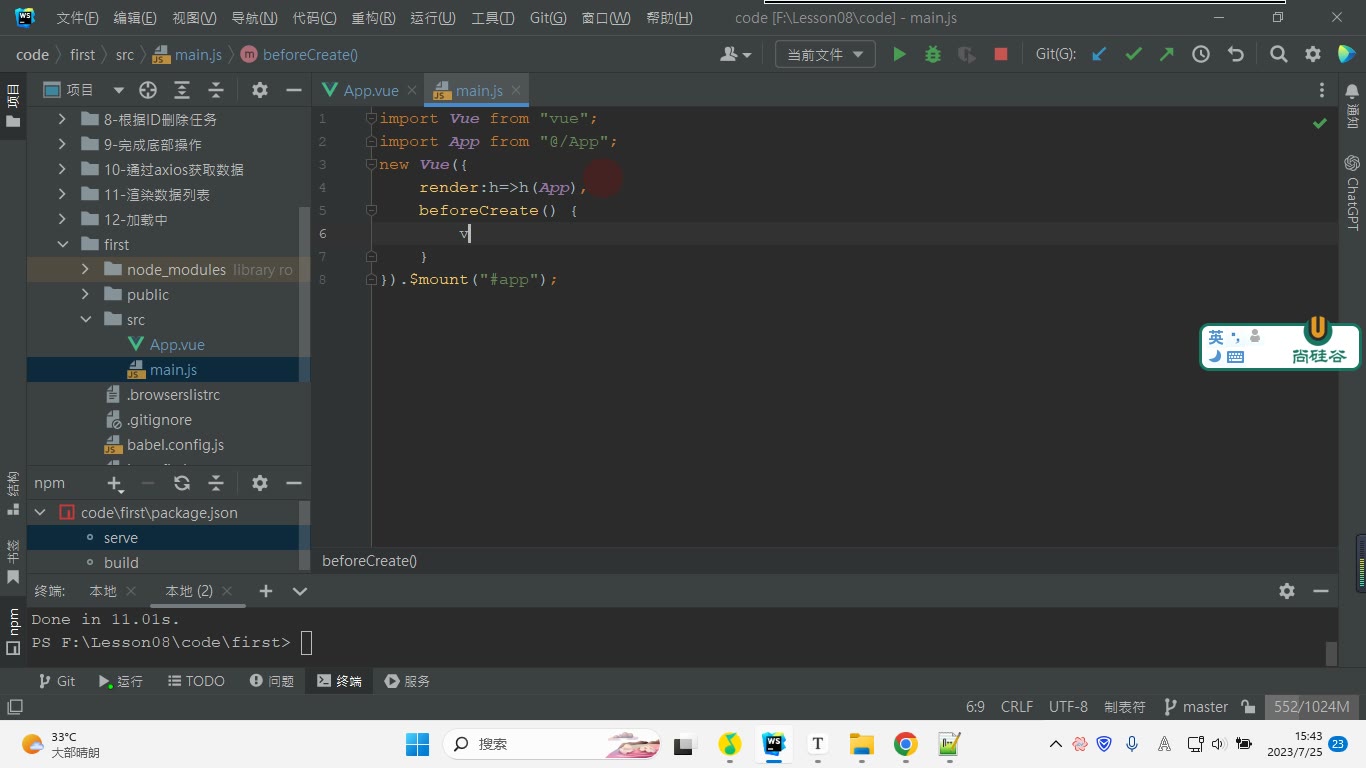The height and width of the screenshot is (768, 1366).
Task: Toggle the npm tool window stripe button
Action: (13, 630)
